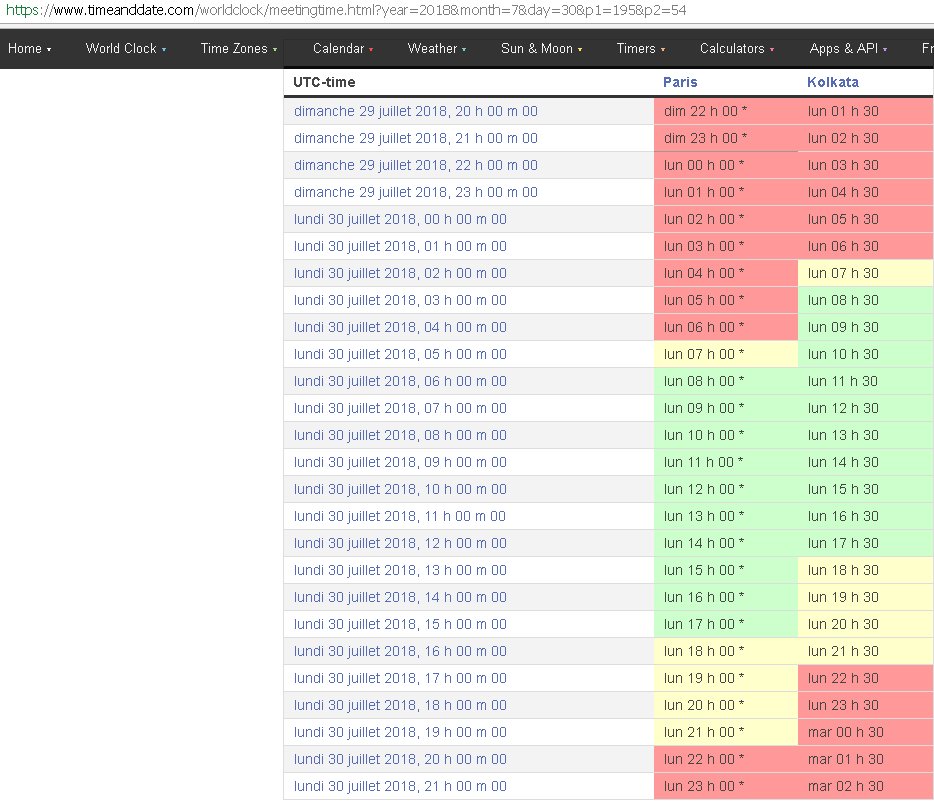Open link lundi 30 juillet 2018, 18 h 00
The height and width of the screenshot is (803, 934).
[x=400, y=705]
